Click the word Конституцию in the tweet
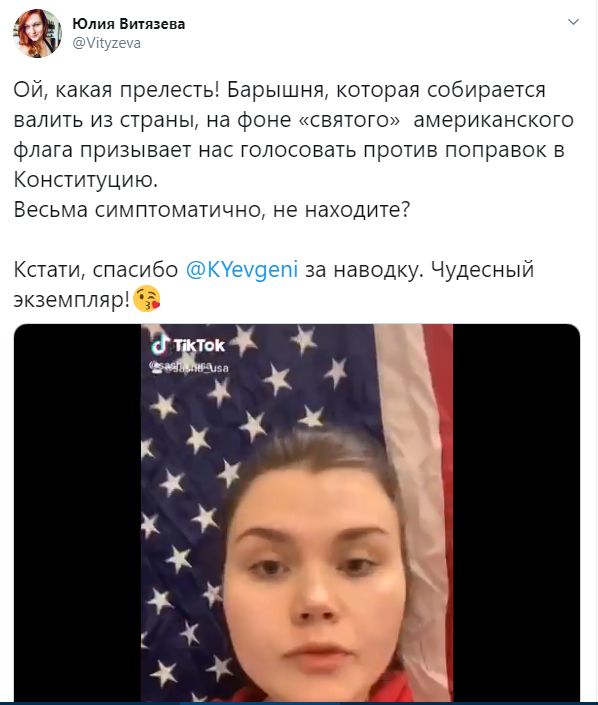Viewport: 598px width, 705px height. point(85,180)
